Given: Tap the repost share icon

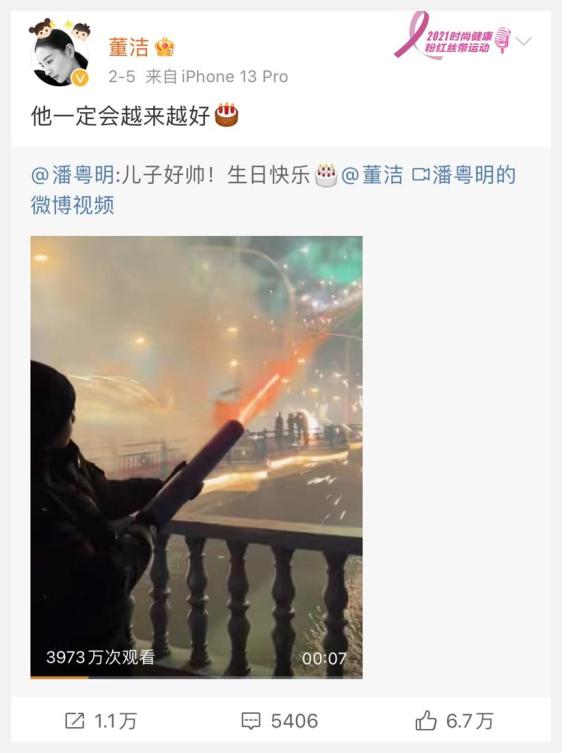Looking at the screenshot, I should tap(74, 721).
